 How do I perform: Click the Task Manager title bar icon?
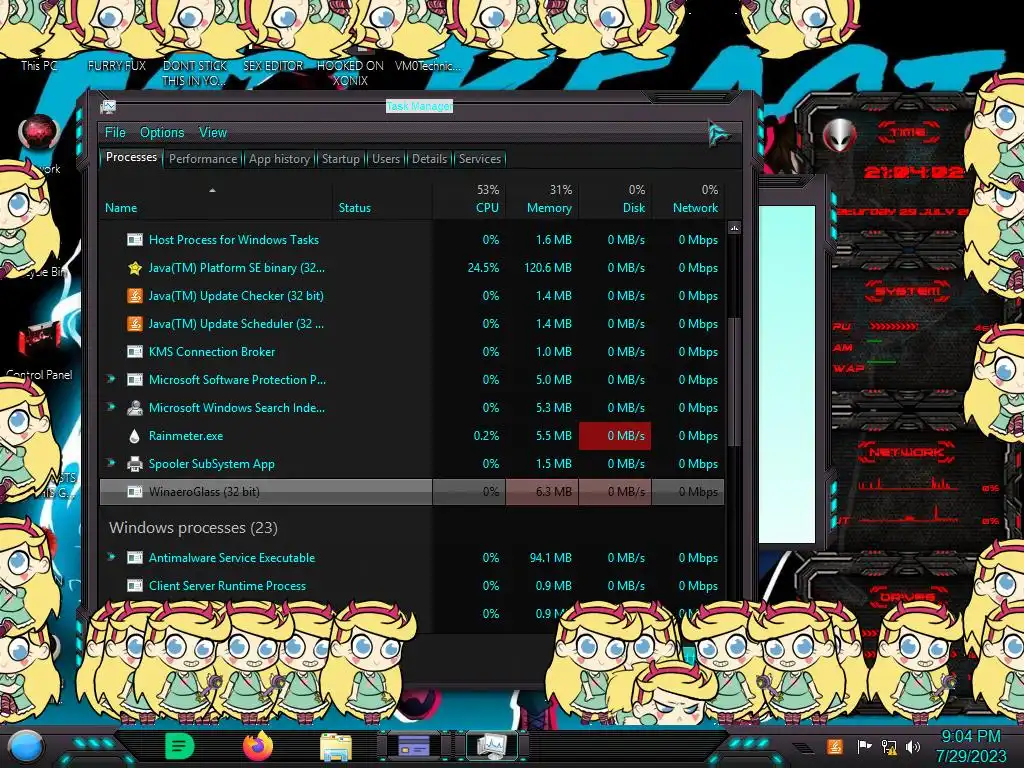[108, 106]
